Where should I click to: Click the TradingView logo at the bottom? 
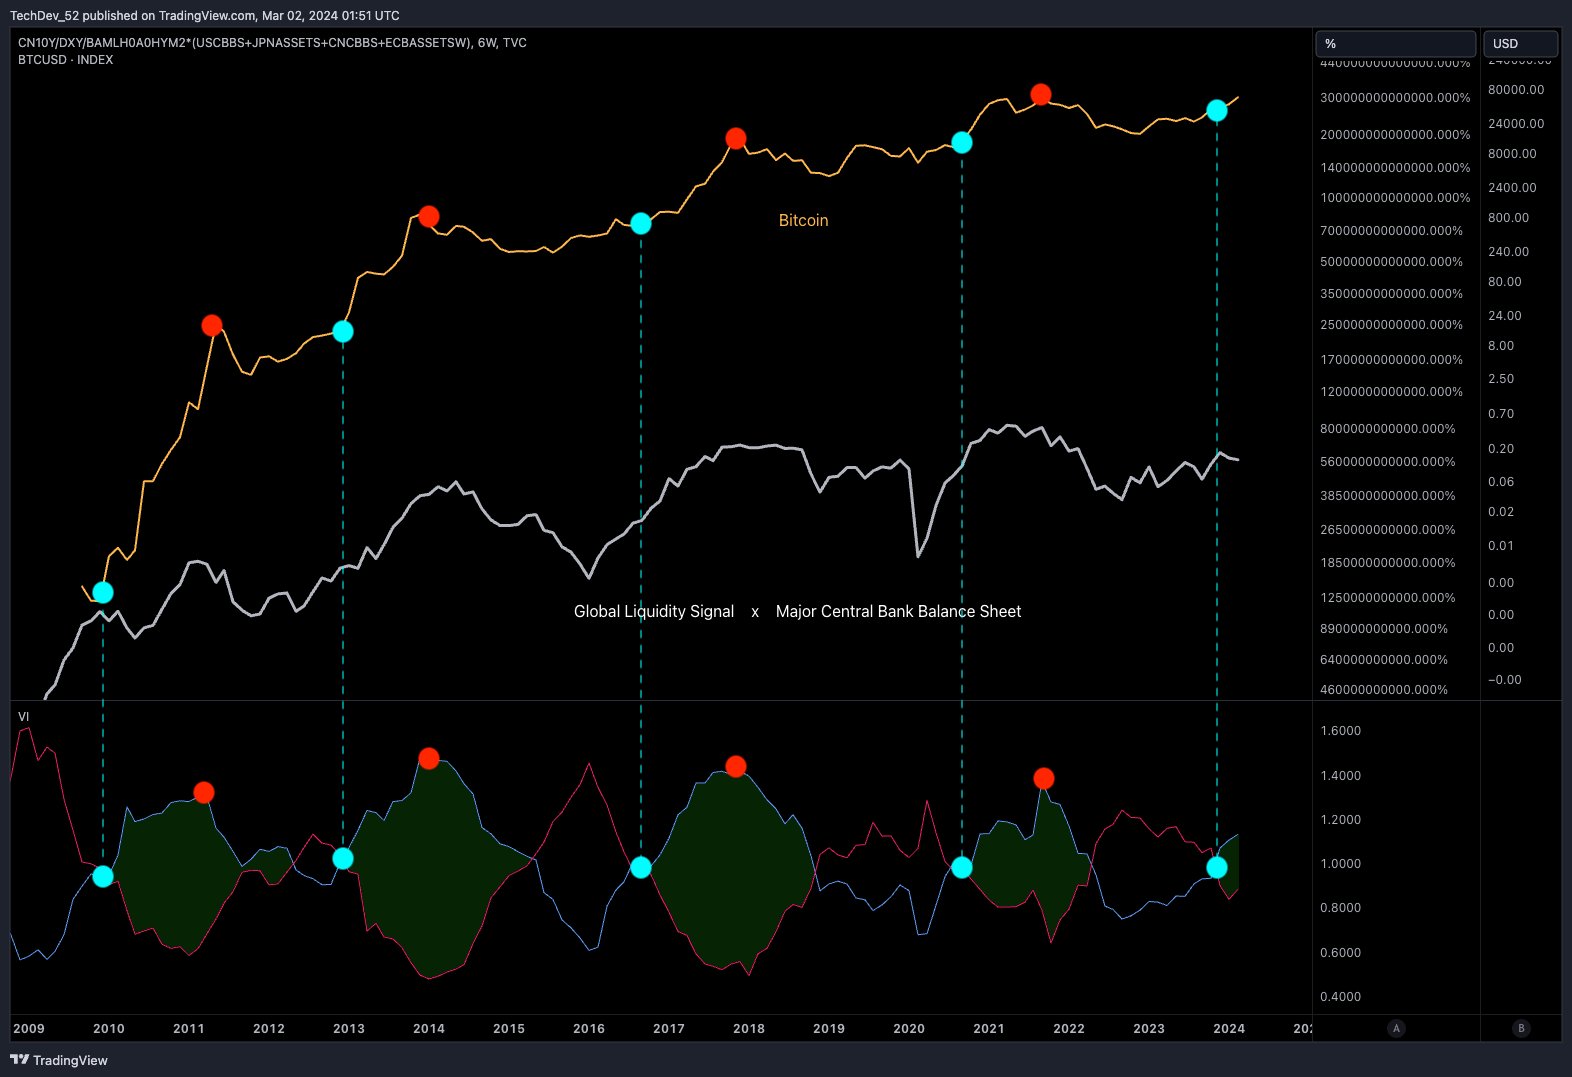point(59,1060)
